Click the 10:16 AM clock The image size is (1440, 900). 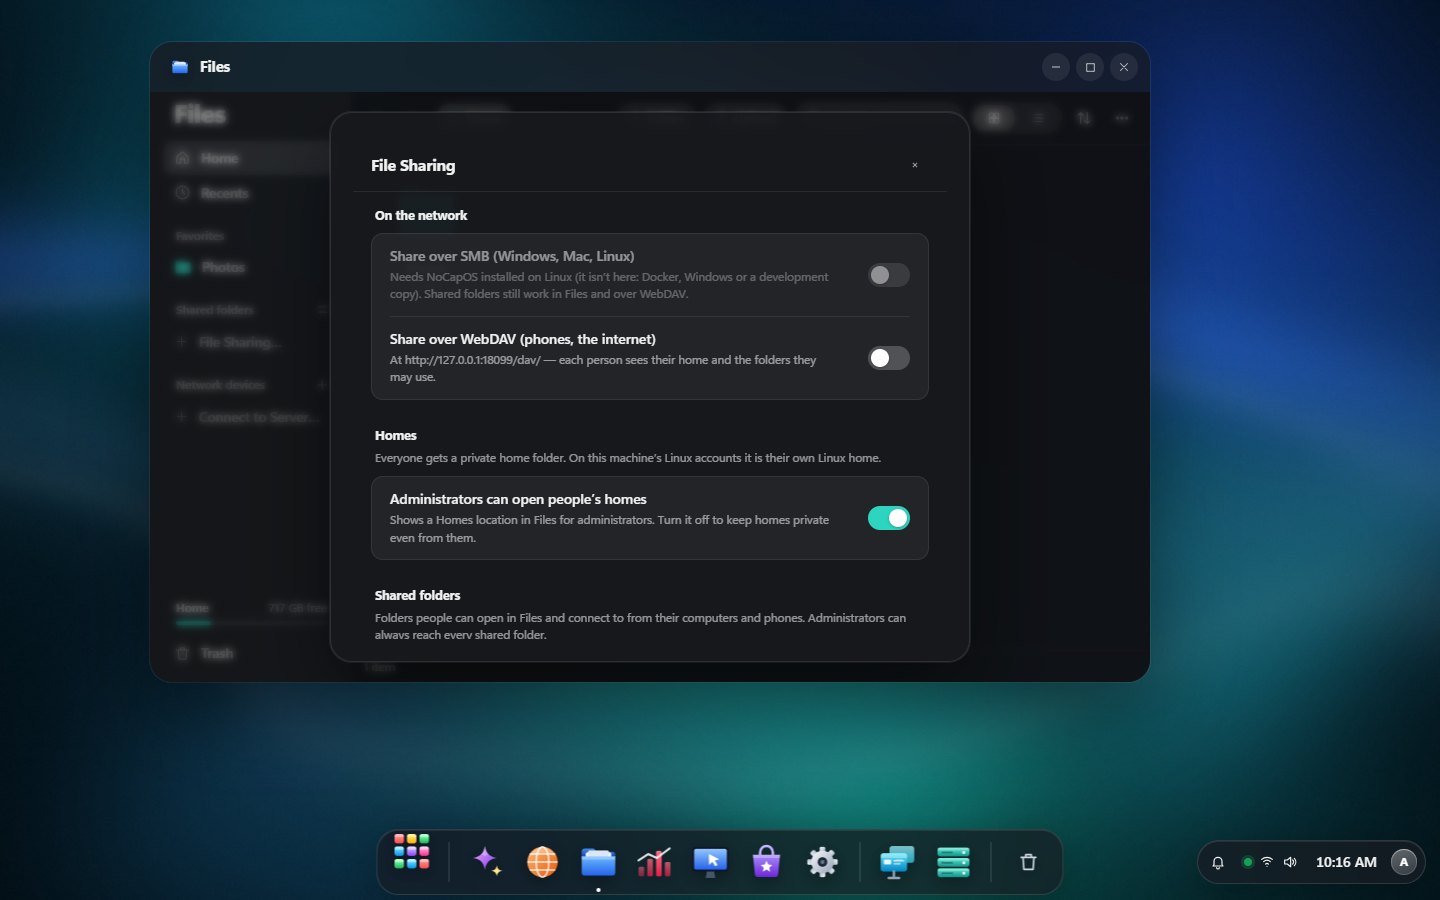coord(1346,862)
